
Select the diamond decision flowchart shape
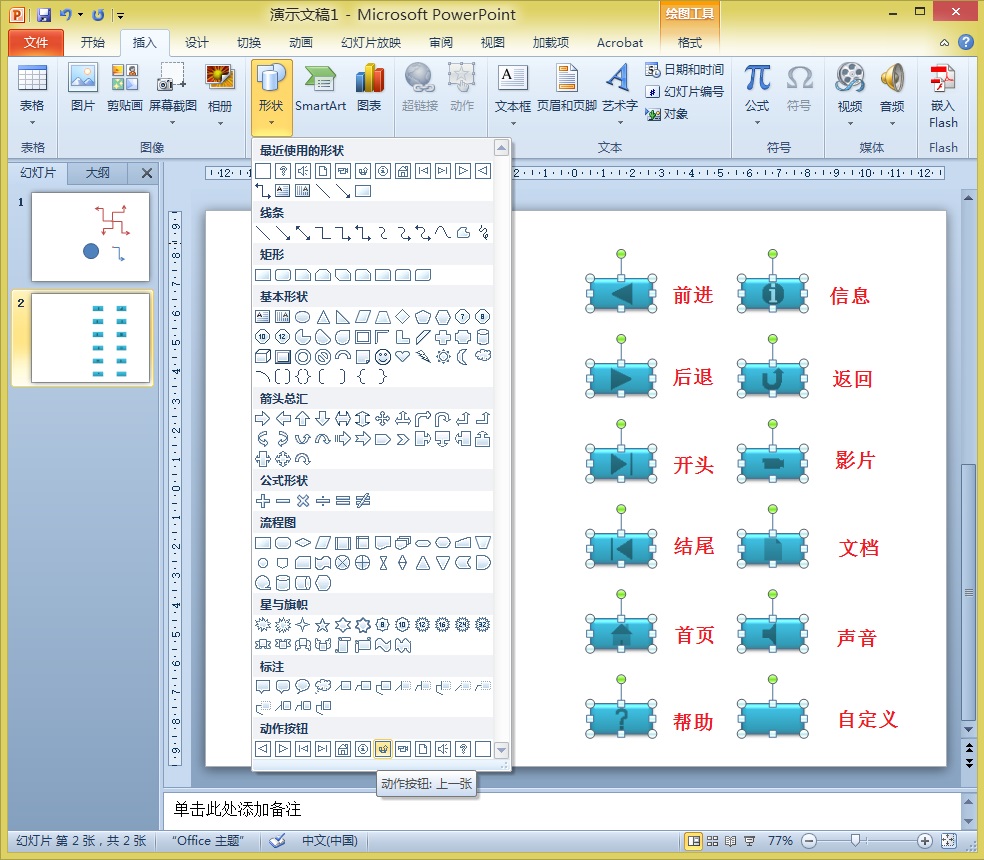302,542
